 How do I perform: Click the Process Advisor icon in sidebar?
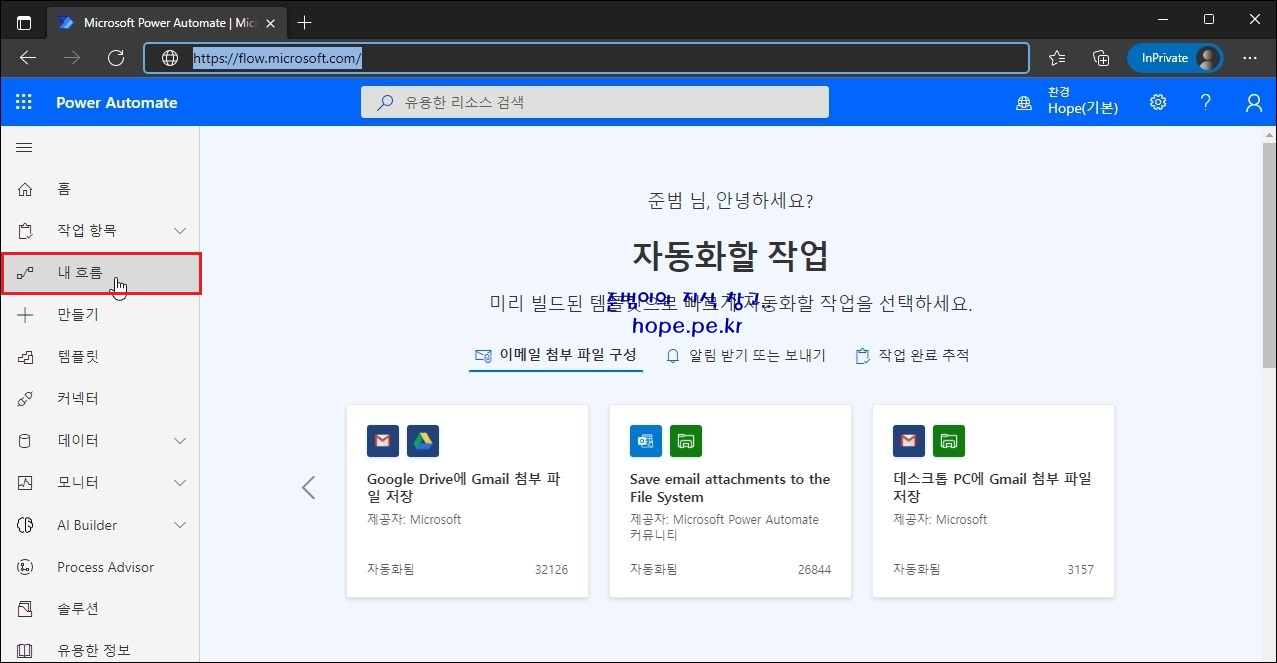pos(25,567)
